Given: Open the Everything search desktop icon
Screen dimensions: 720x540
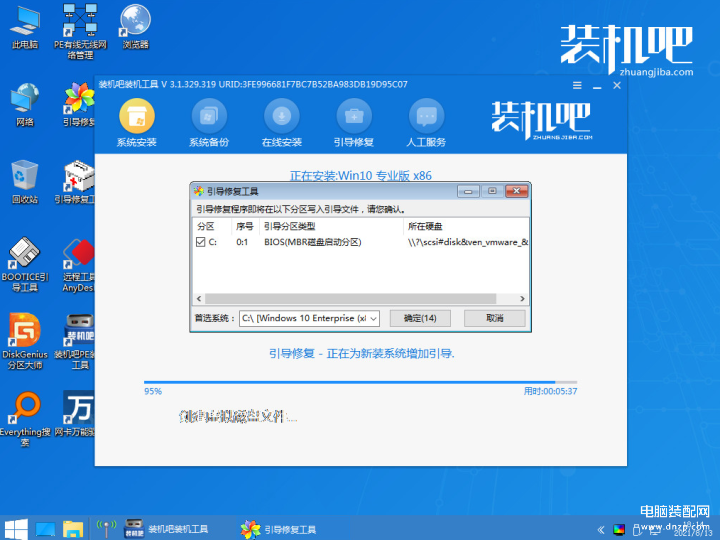Looking at the screenshot, I should (x=25, y=418).
